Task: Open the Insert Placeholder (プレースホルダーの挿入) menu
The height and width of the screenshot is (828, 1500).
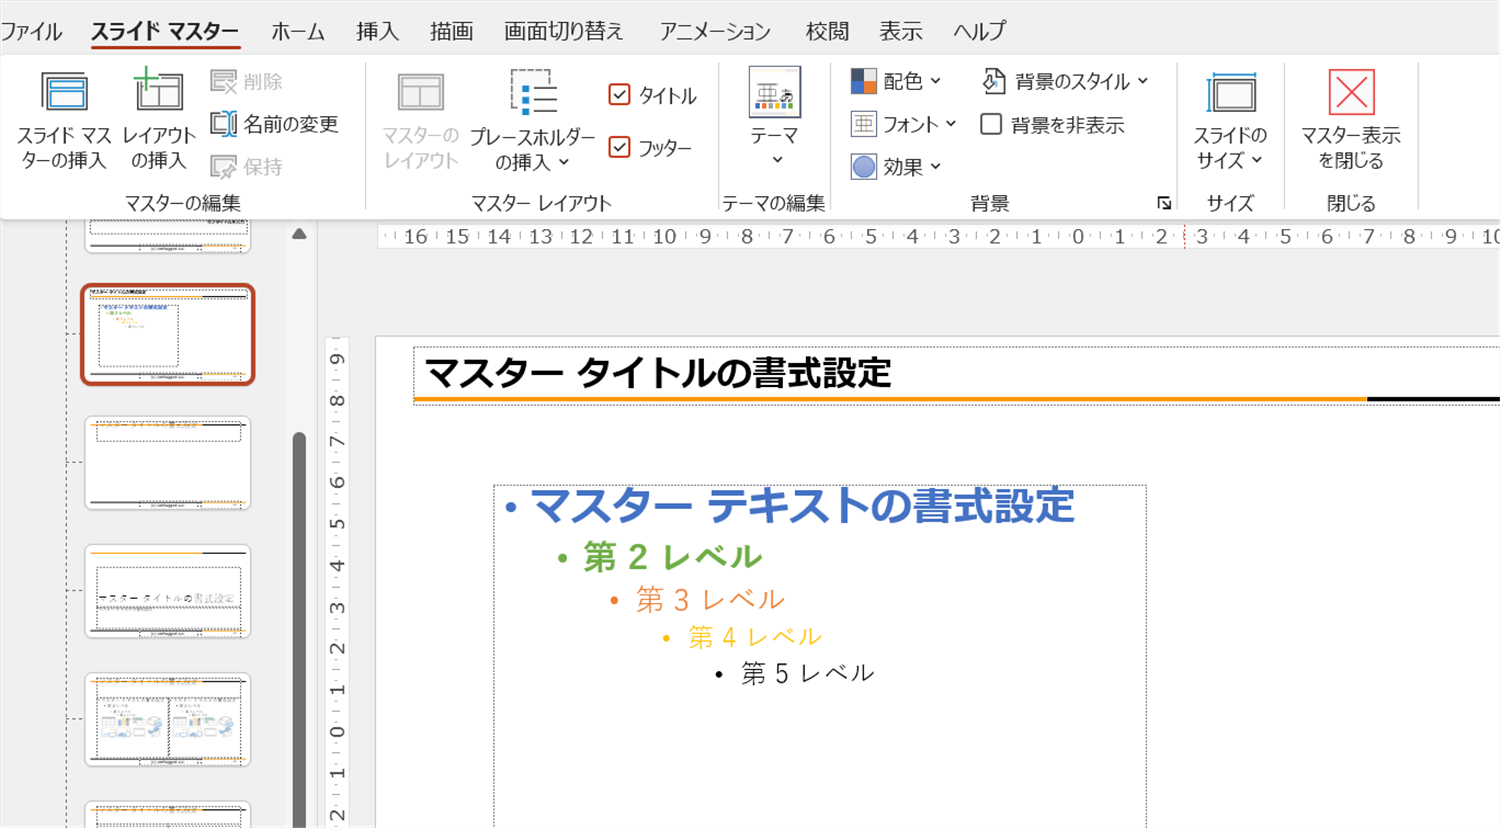Action: [532, 120]
